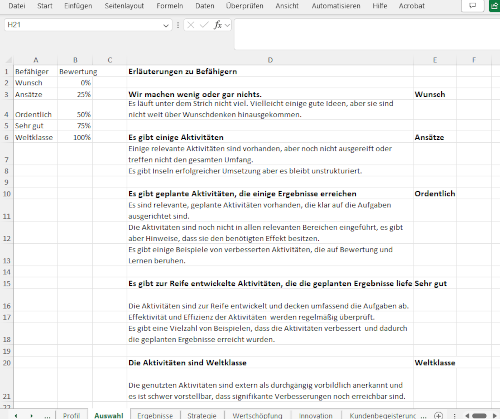Select column A header
This screenshot has height=419, width=500.
click(36, 60)
